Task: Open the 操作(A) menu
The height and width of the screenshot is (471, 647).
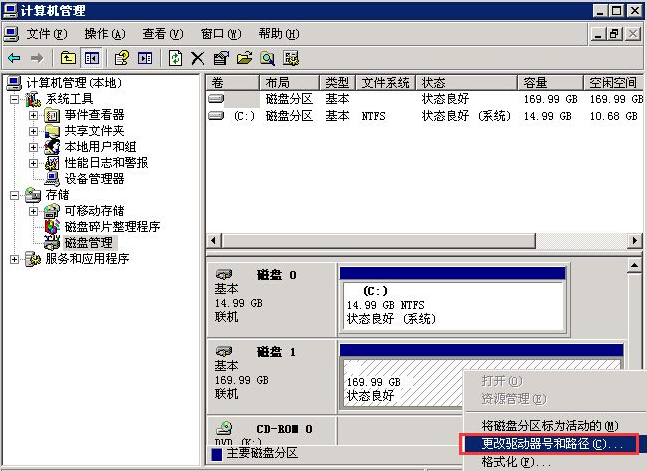Action: (105, 34)
